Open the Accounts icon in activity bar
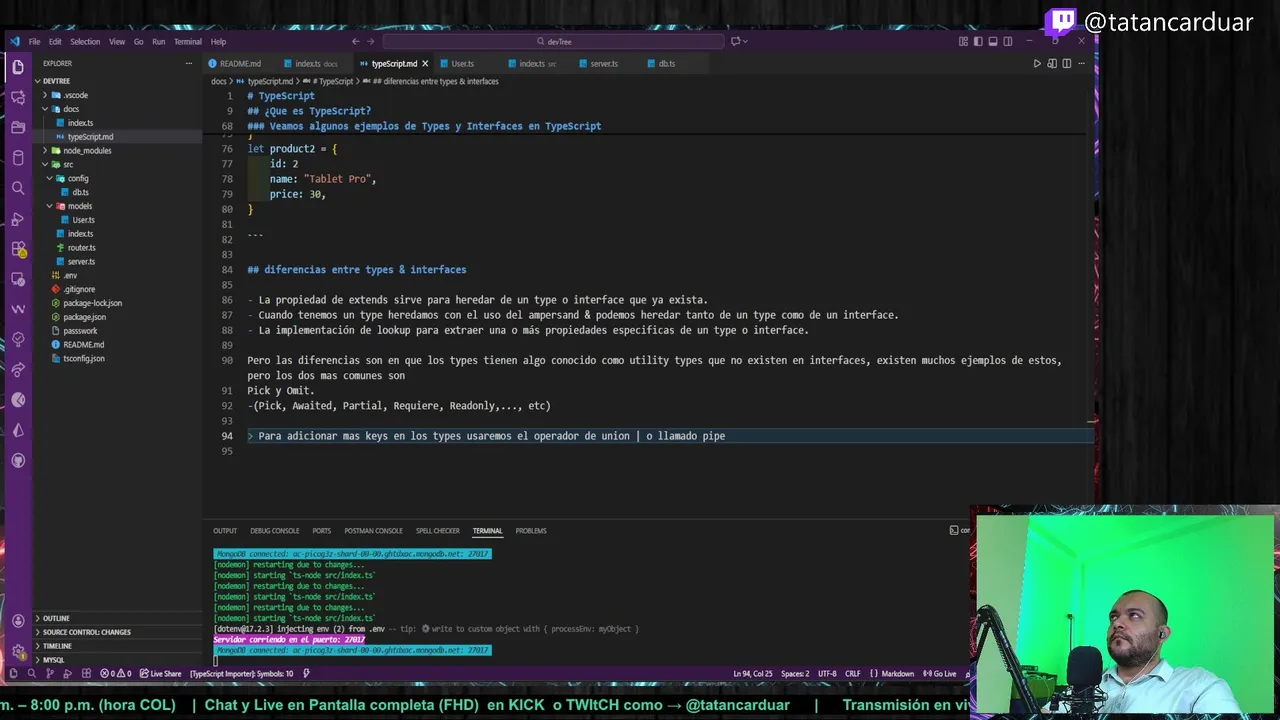 point(17,621)
